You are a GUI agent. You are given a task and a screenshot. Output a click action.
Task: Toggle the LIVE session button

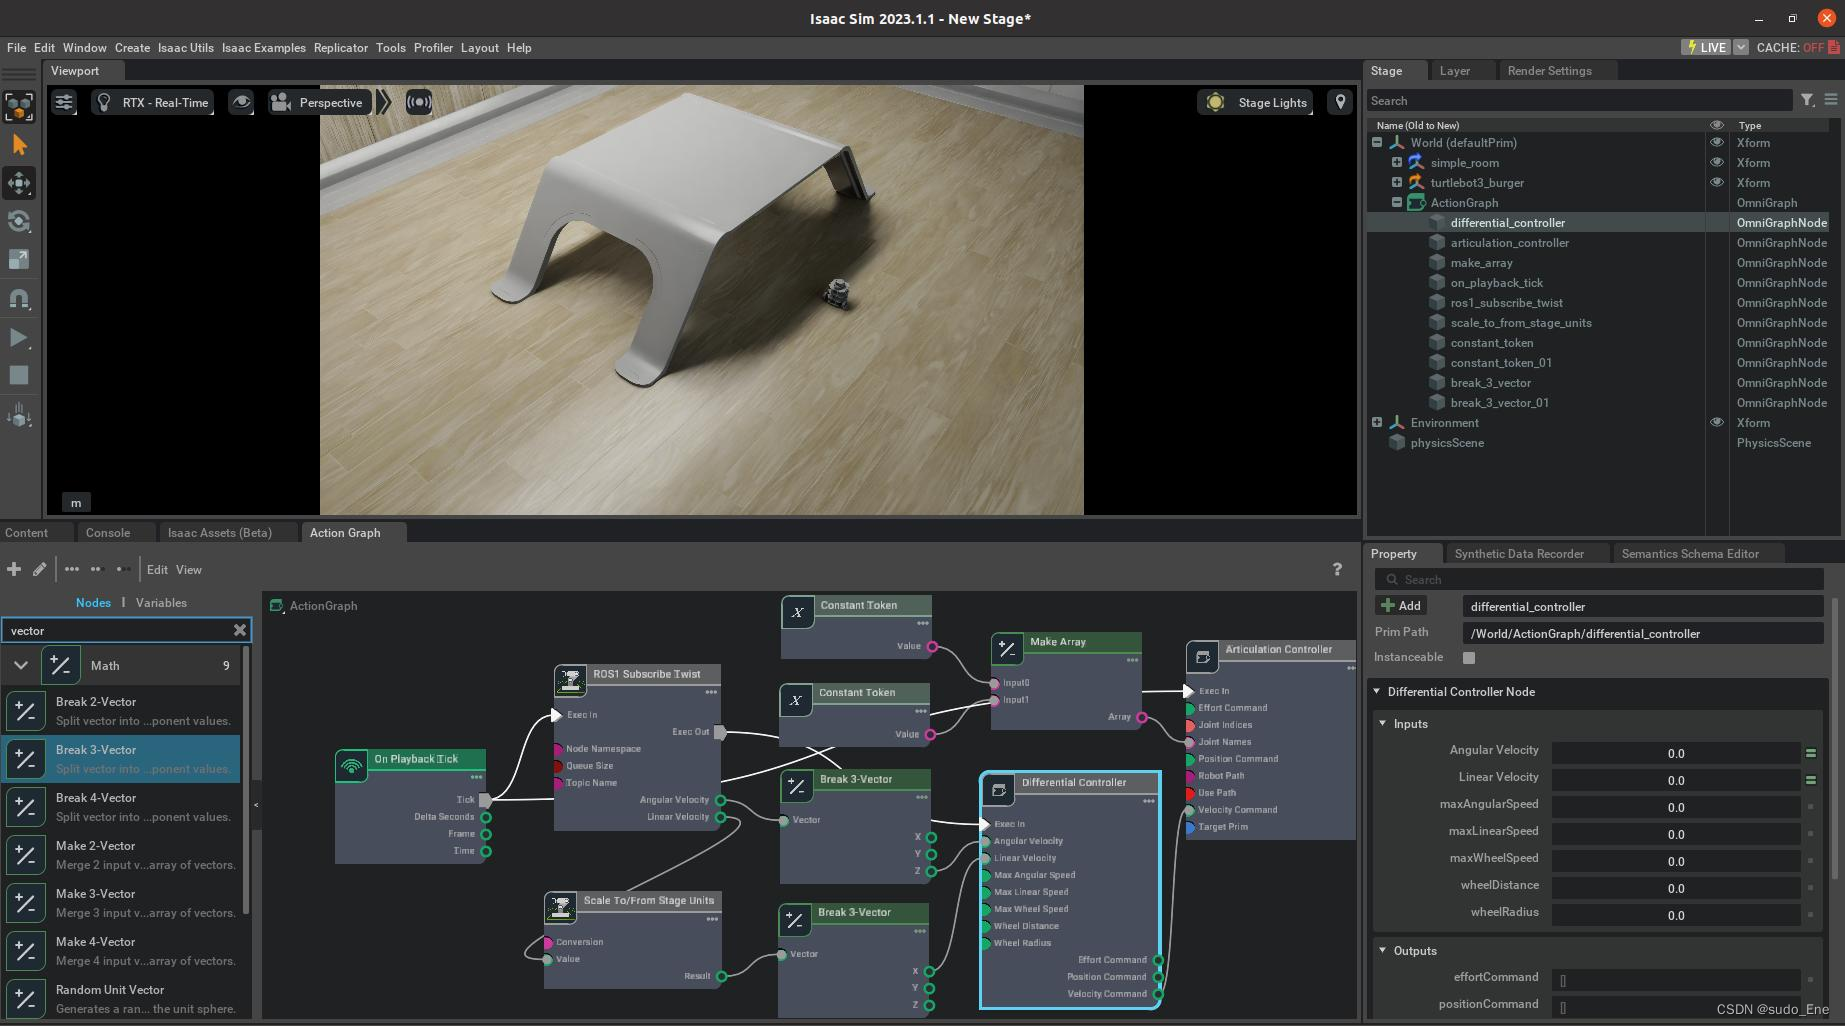coord(1706,47)
